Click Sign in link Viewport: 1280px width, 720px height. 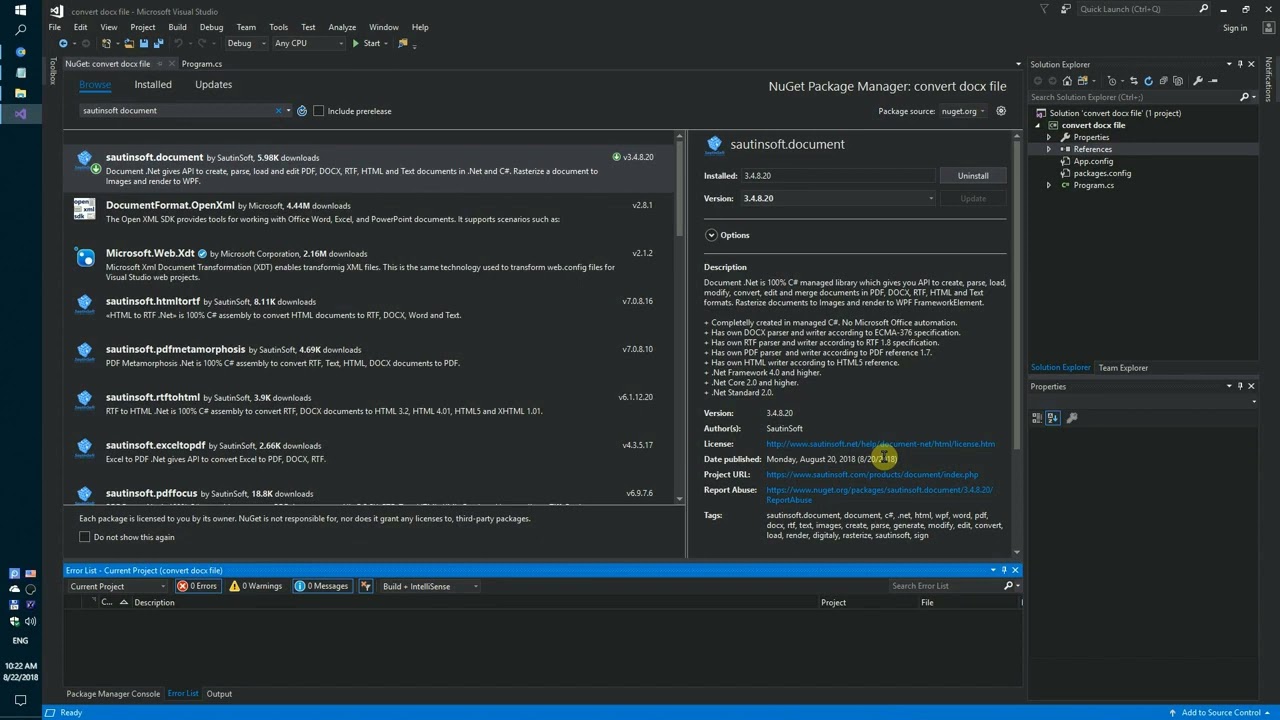pos(1235,28)
